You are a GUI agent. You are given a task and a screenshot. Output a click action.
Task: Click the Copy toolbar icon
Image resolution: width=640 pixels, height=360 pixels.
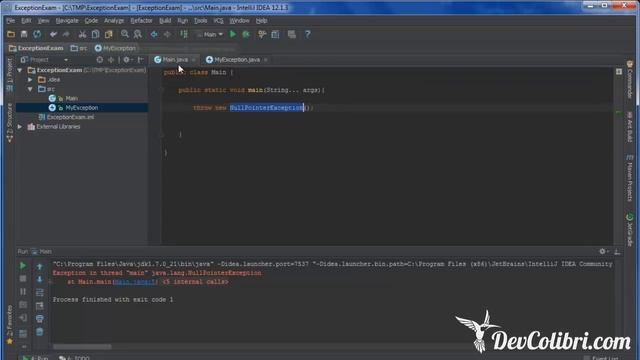coord(96,34)
